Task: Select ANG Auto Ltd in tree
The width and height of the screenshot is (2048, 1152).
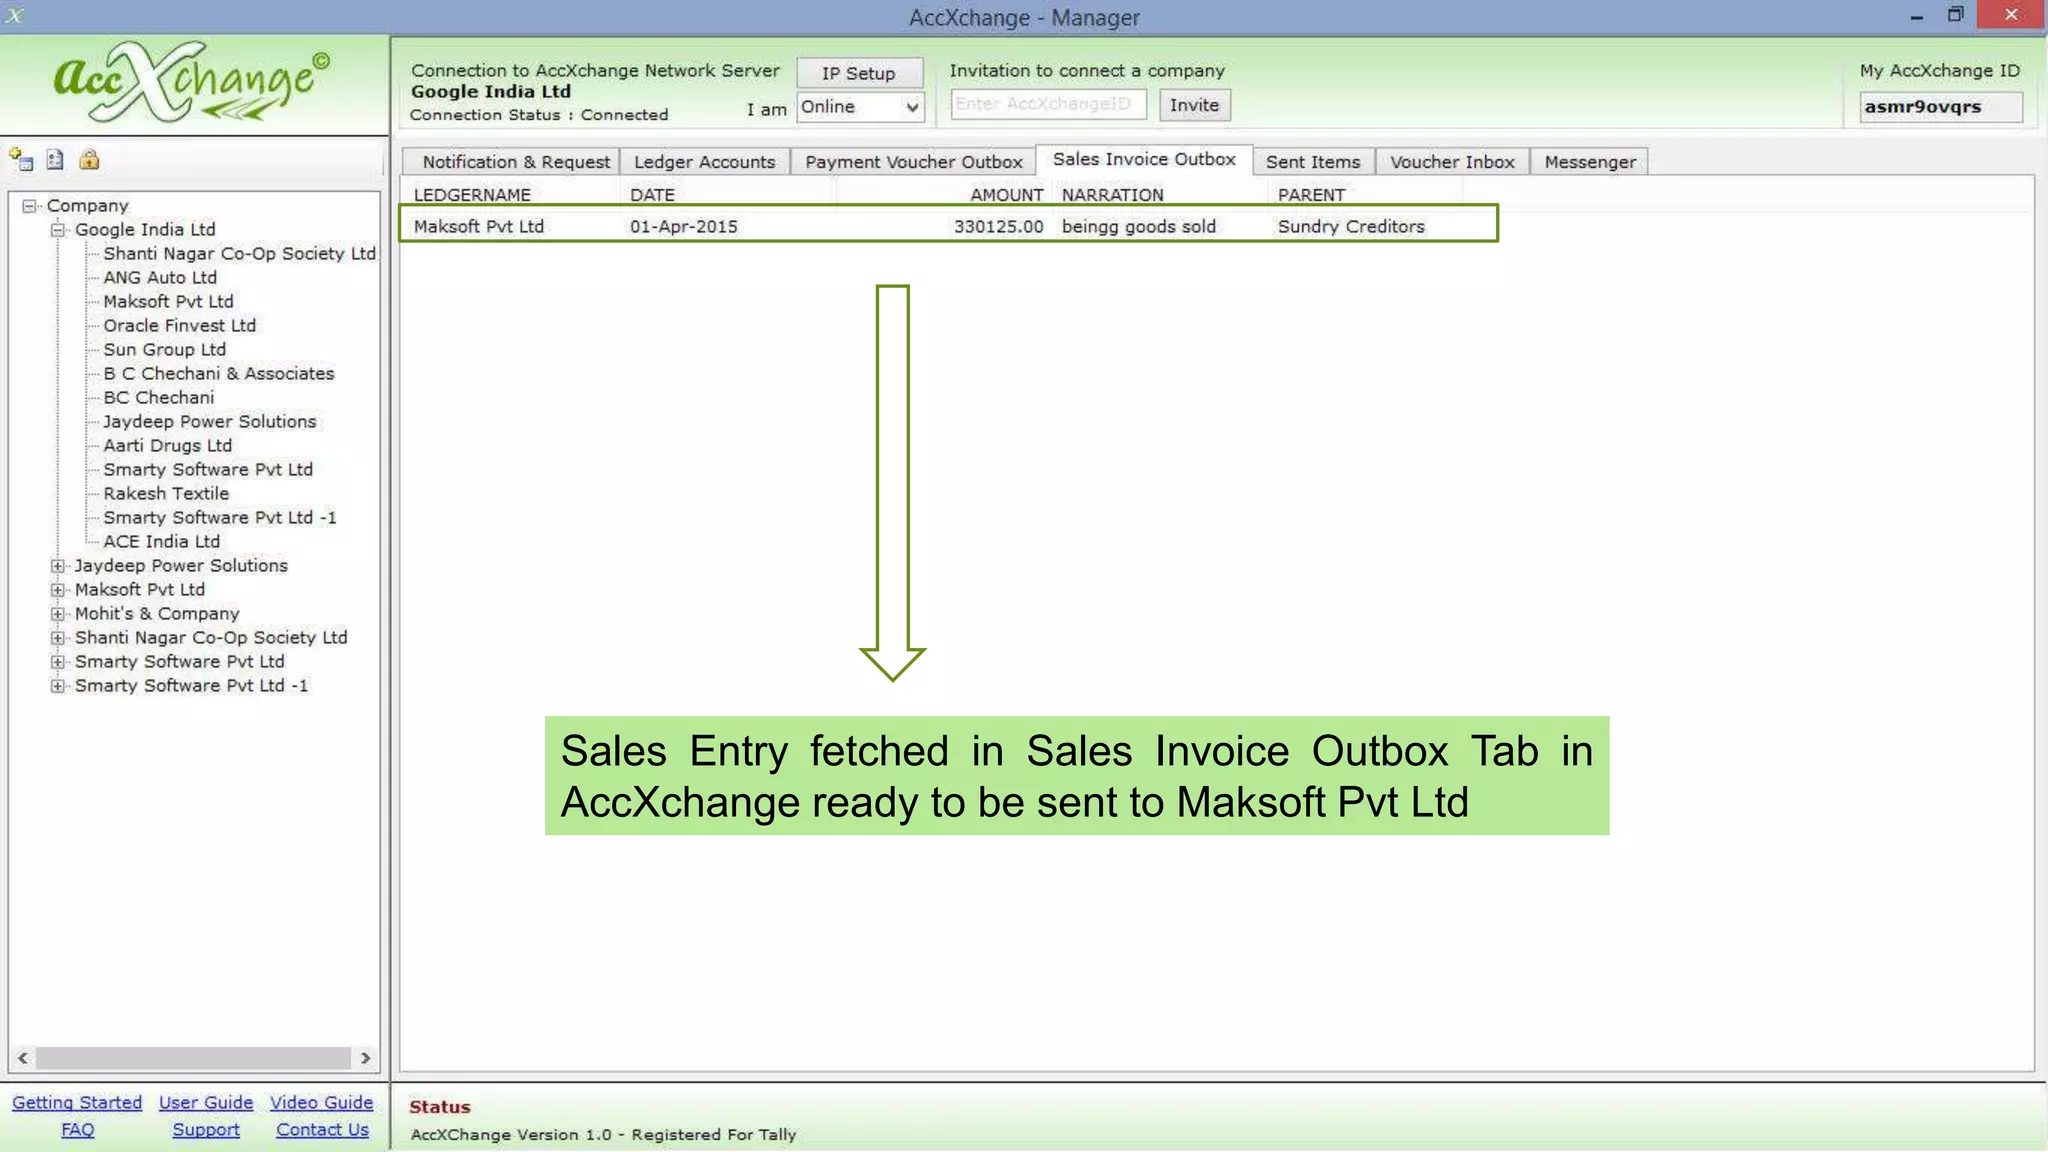Action: (160, 278)
